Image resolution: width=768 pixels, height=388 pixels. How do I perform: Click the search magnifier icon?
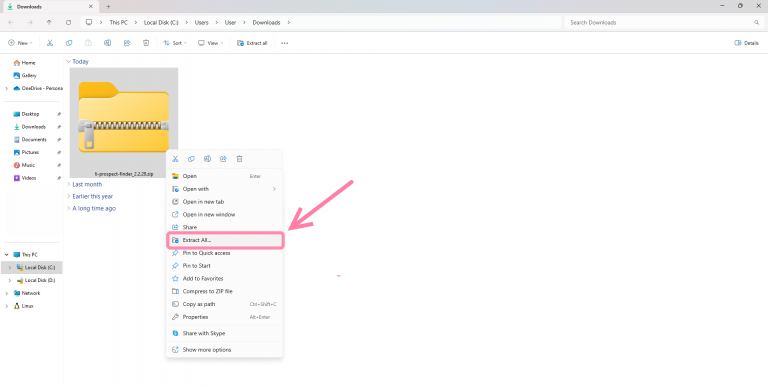pos(757,23)
